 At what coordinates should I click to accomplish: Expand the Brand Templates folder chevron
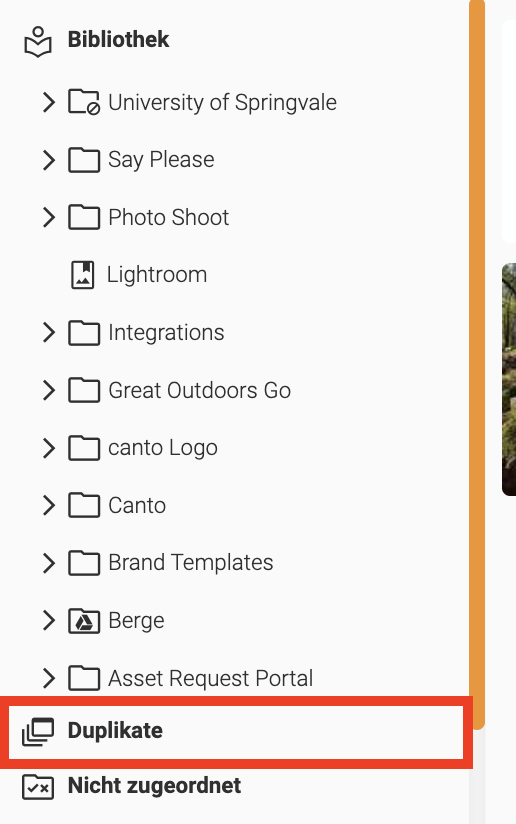49,563
